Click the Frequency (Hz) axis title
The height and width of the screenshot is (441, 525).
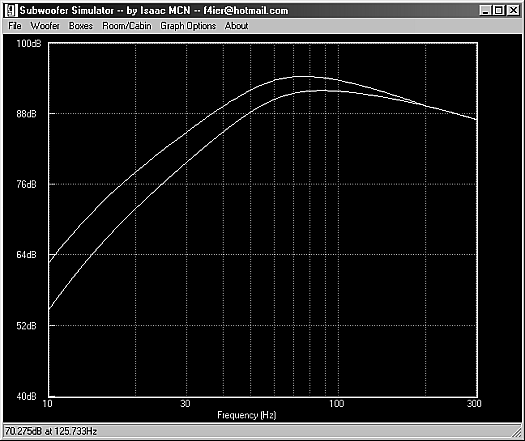(247, 415)
